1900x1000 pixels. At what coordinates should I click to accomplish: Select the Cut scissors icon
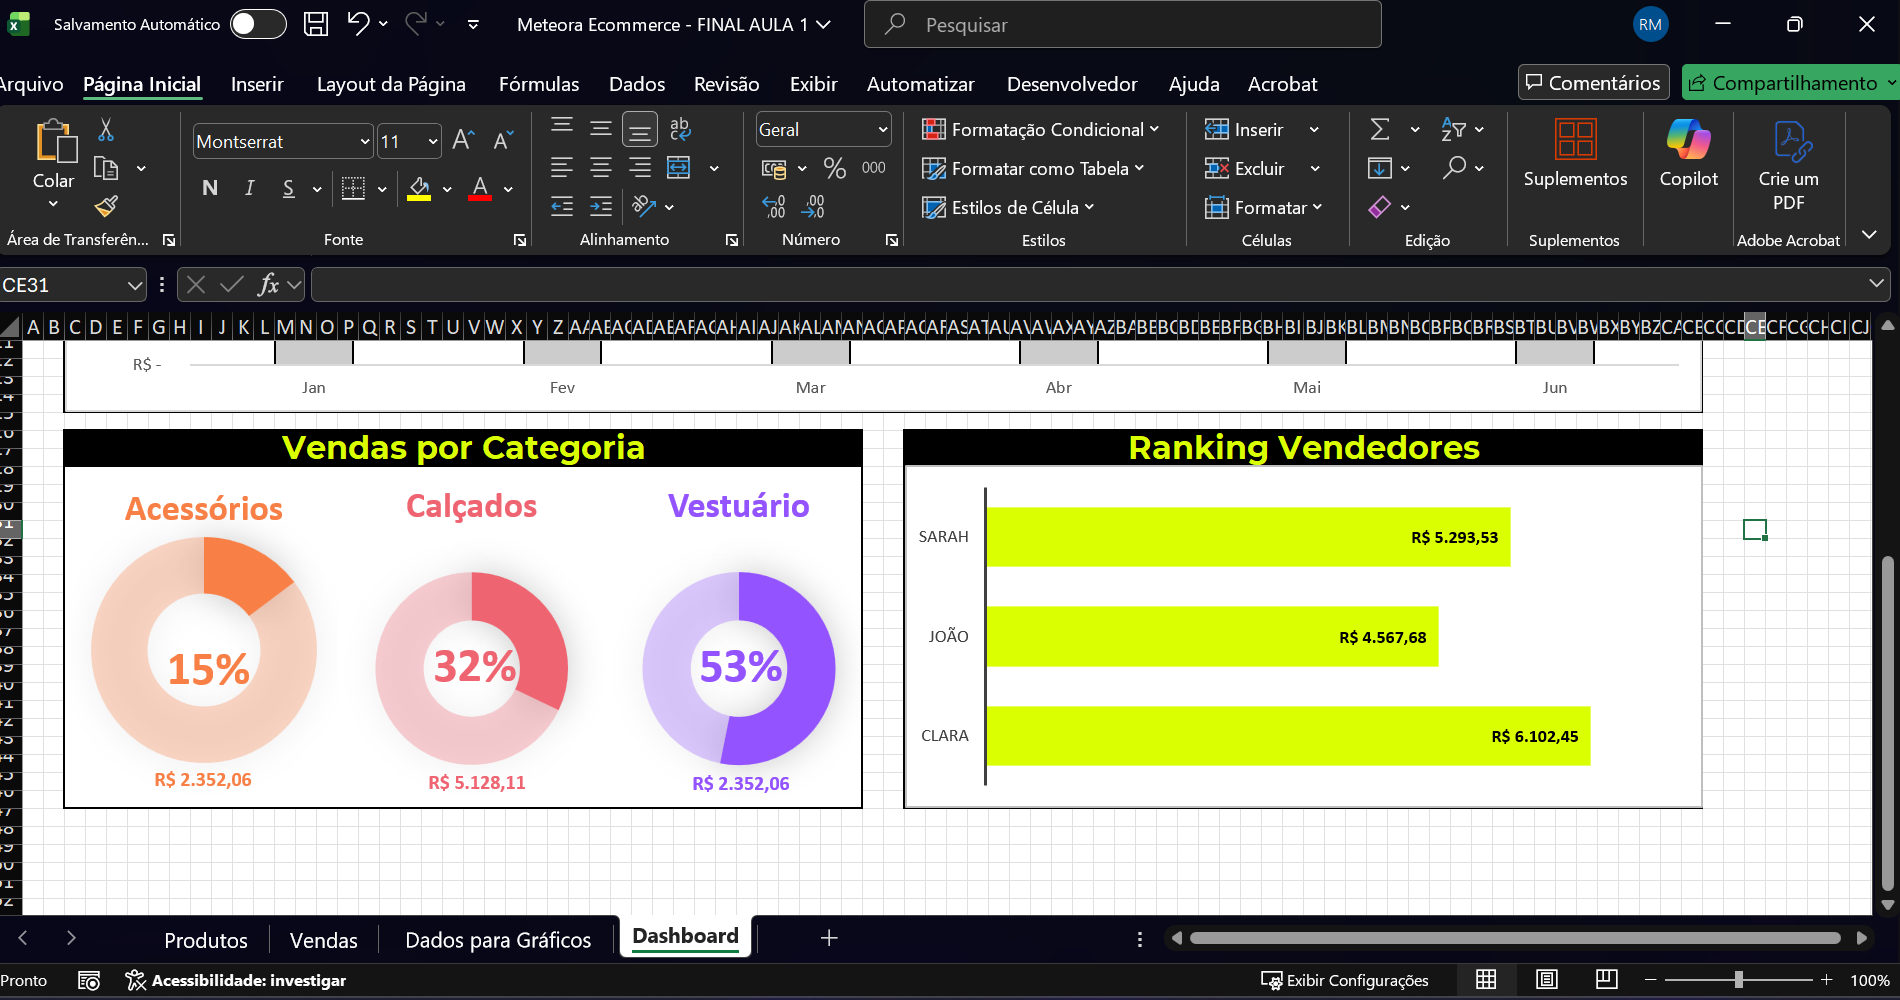(x=106, y=129)
